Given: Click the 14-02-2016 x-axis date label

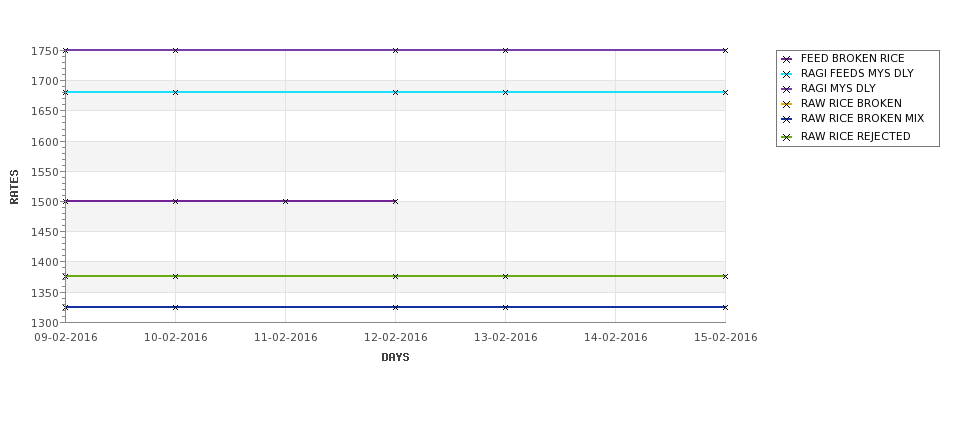Looking at the screenshot, I should pos(616,337).
